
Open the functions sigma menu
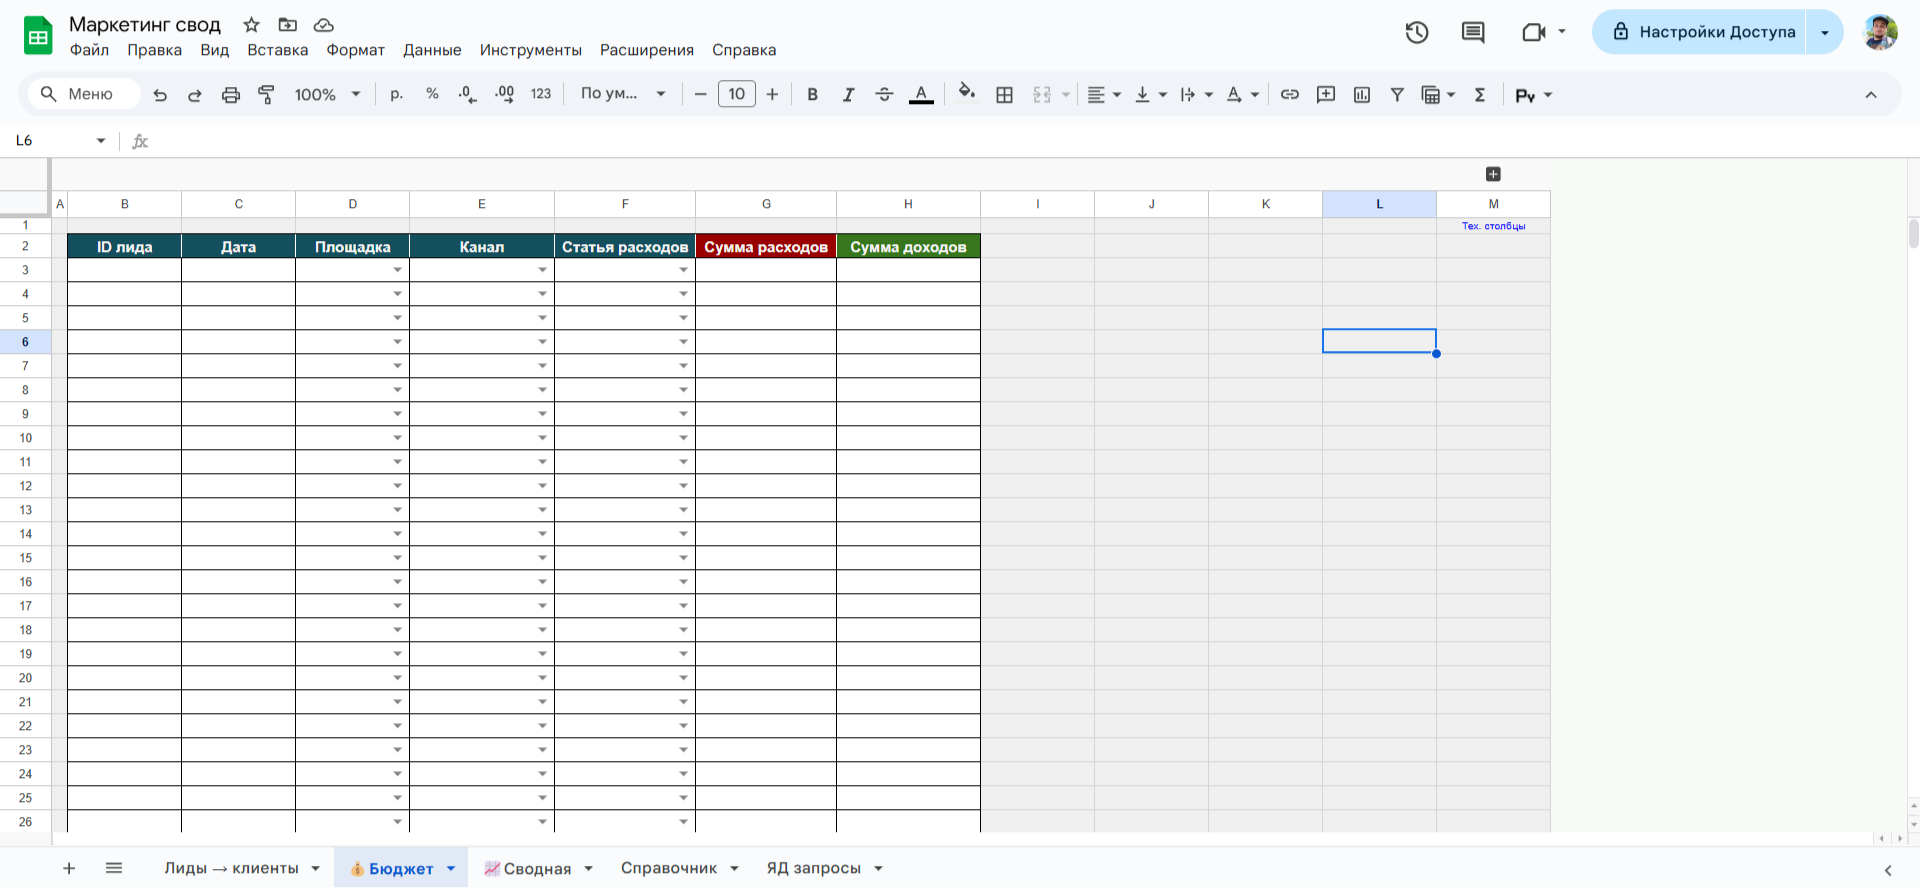click(x=1480, y=94)
